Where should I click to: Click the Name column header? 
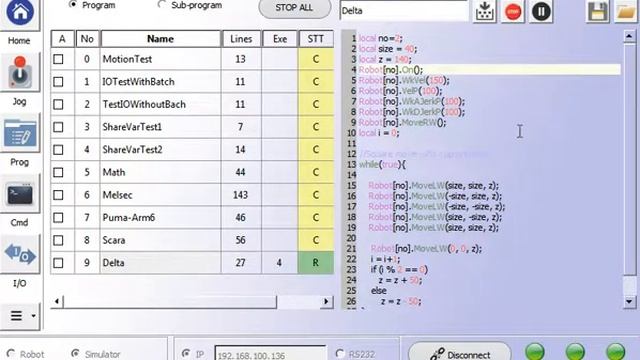(160, 39)
